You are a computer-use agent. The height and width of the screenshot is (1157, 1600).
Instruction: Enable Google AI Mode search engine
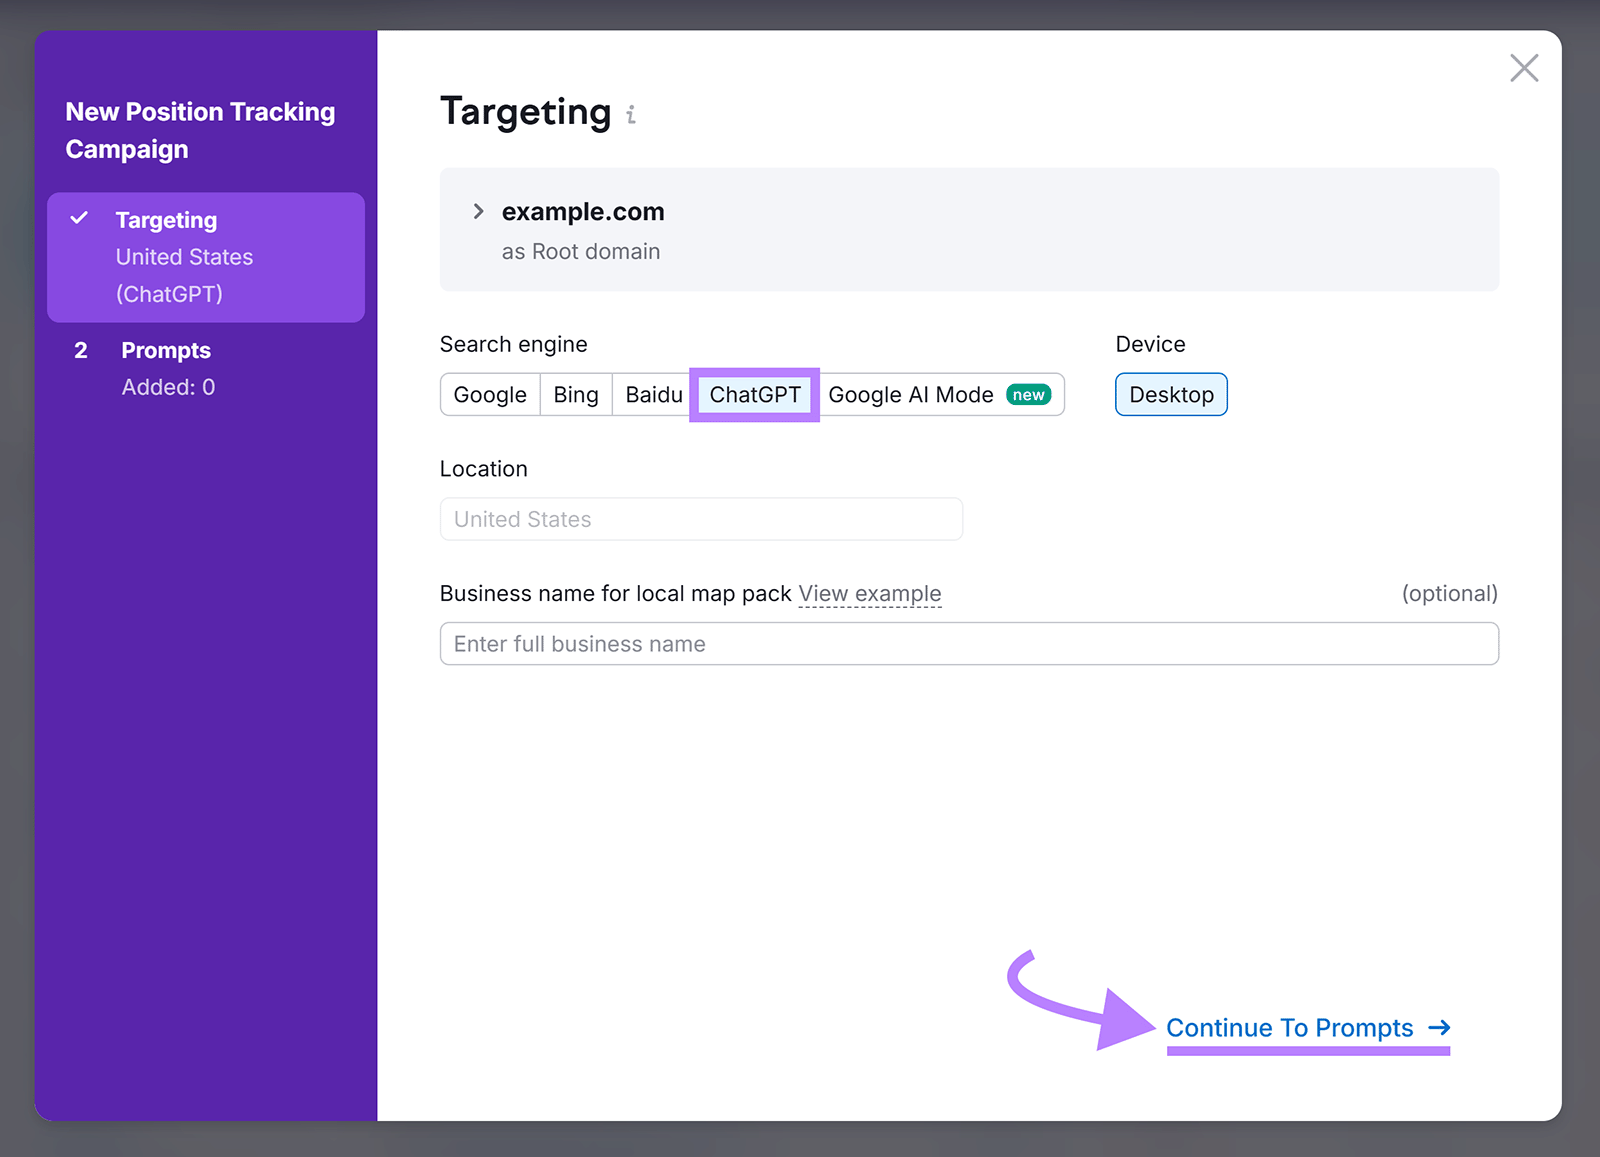(910, 394)
